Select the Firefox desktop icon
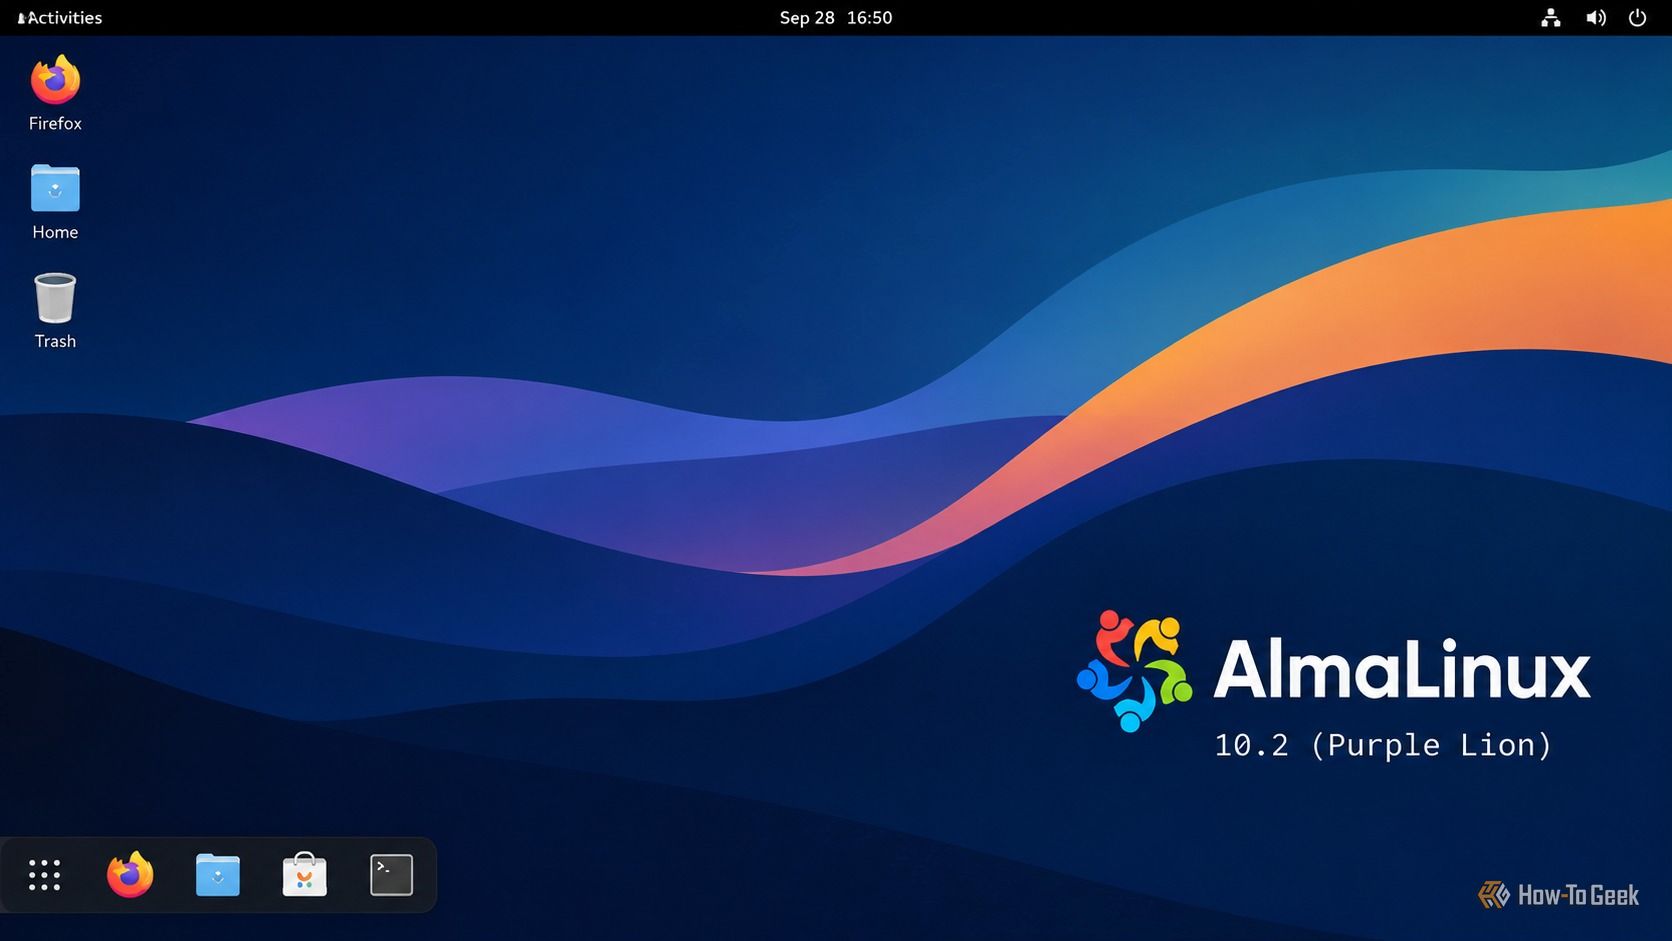The width and height of the screenshot is (1672, 941). click(55, 81)
